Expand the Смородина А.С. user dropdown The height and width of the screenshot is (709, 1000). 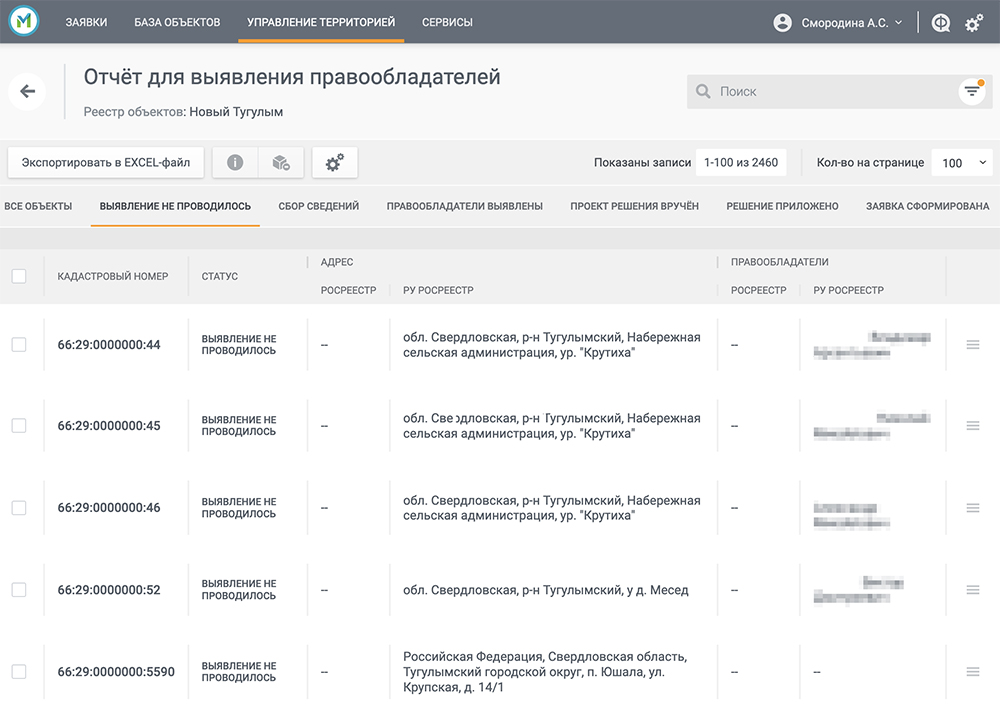point(852,23)
